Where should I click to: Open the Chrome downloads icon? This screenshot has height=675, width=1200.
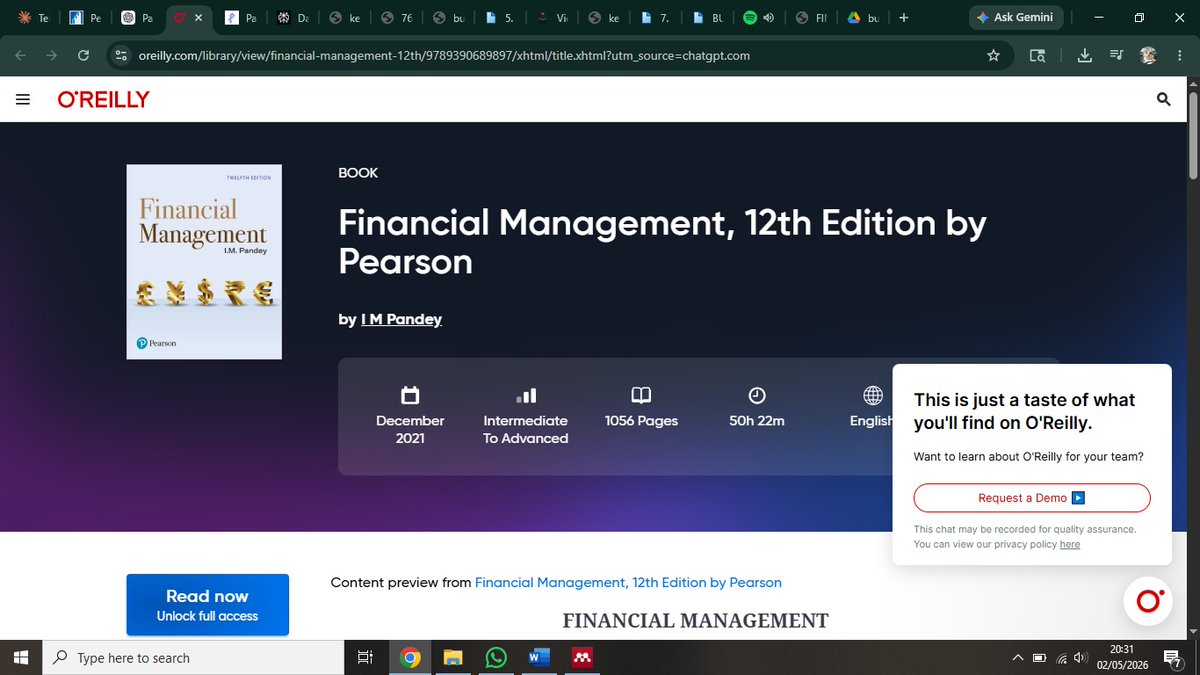coord(1085,56)
